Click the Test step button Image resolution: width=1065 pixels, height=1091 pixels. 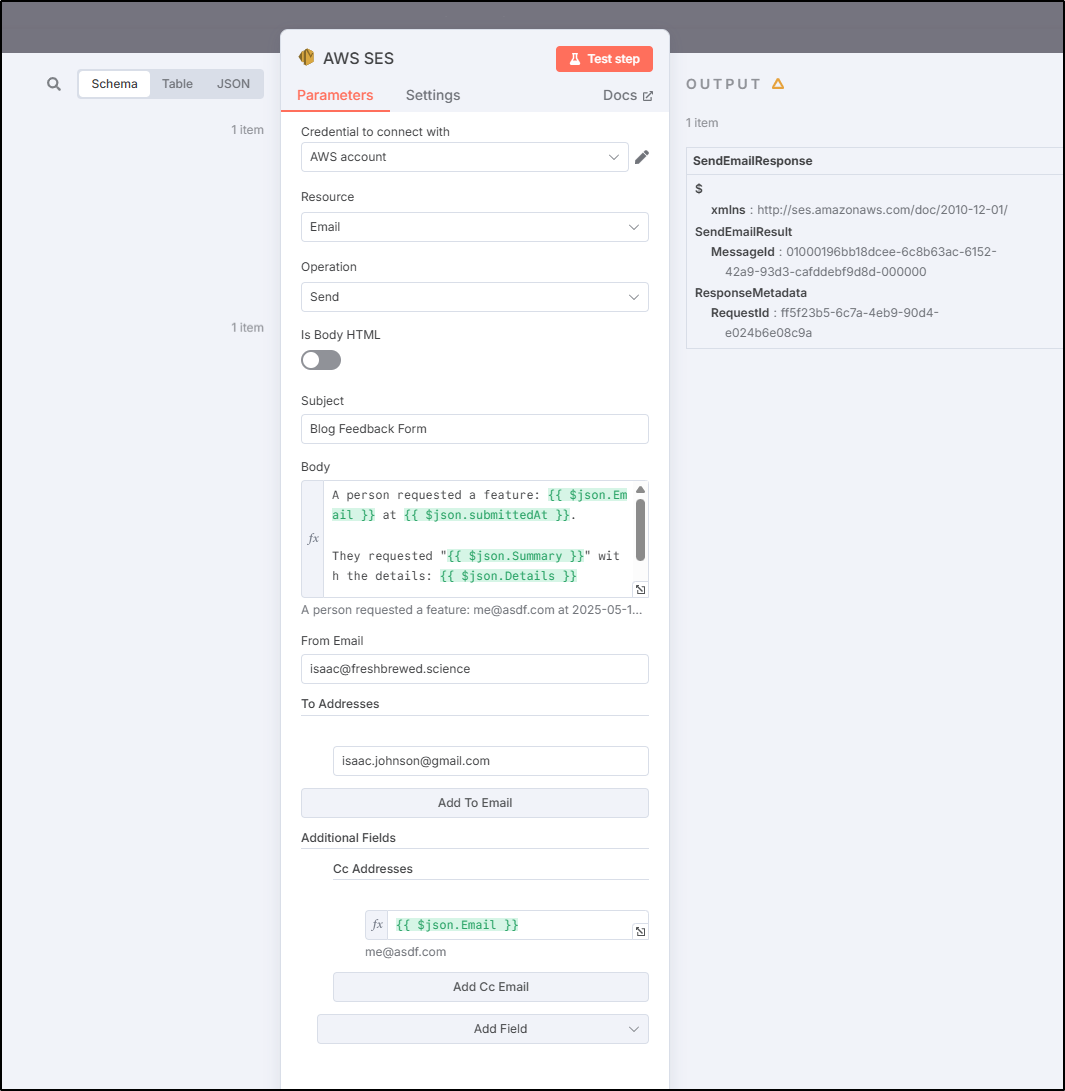(x=604, y=59)
